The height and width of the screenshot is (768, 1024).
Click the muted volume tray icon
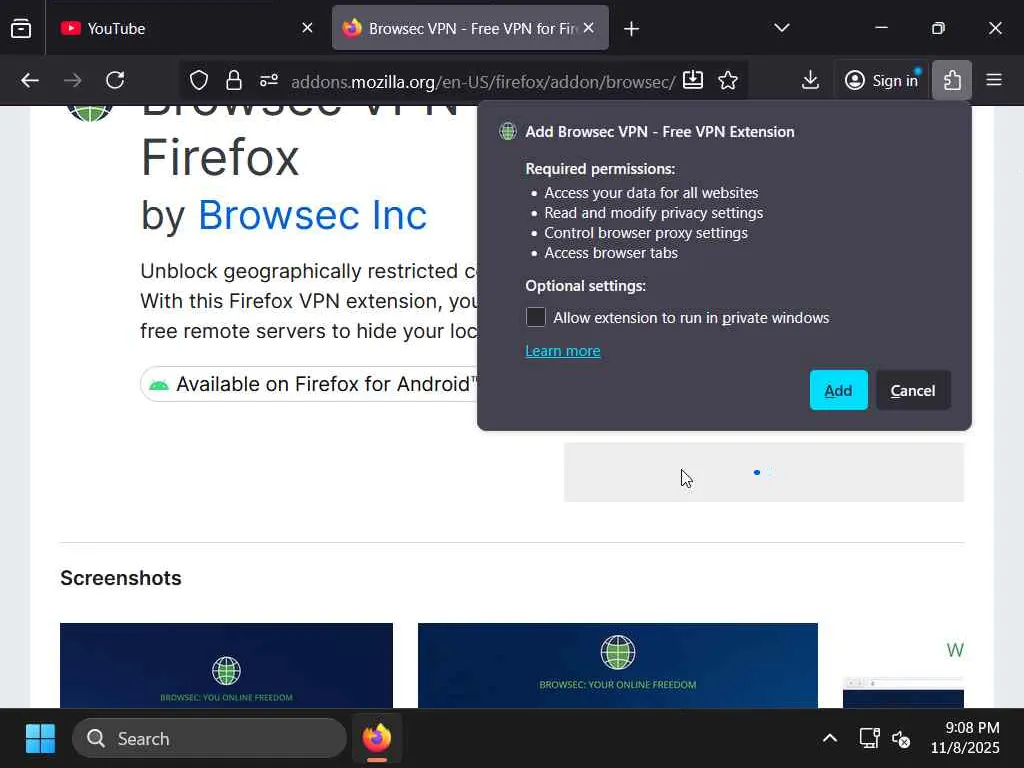point(901,739)
